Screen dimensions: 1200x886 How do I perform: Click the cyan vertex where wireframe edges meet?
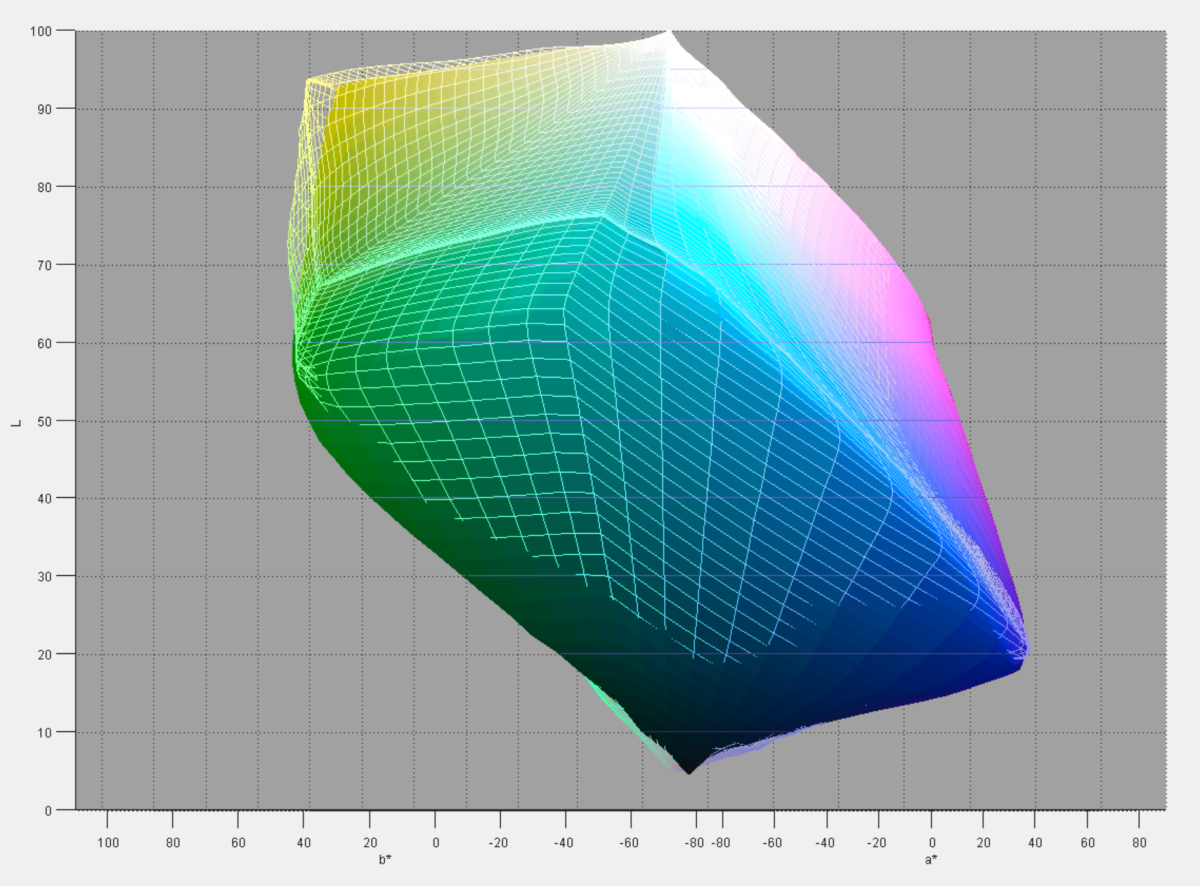pyautogui.click(x=602, y=216)
